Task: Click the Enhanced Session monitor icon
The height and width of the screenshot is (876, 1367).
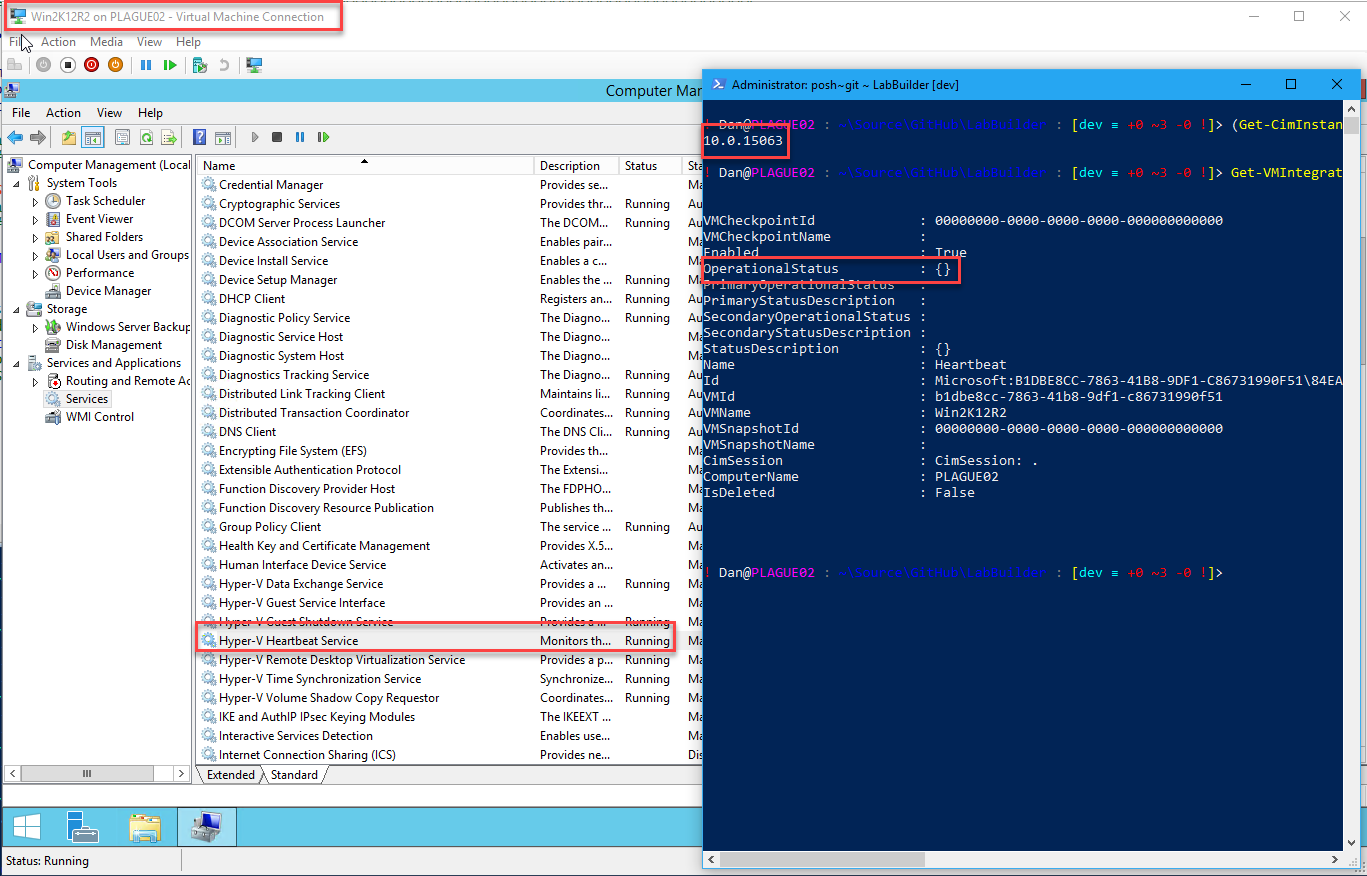Action: (x=255, y=65)
